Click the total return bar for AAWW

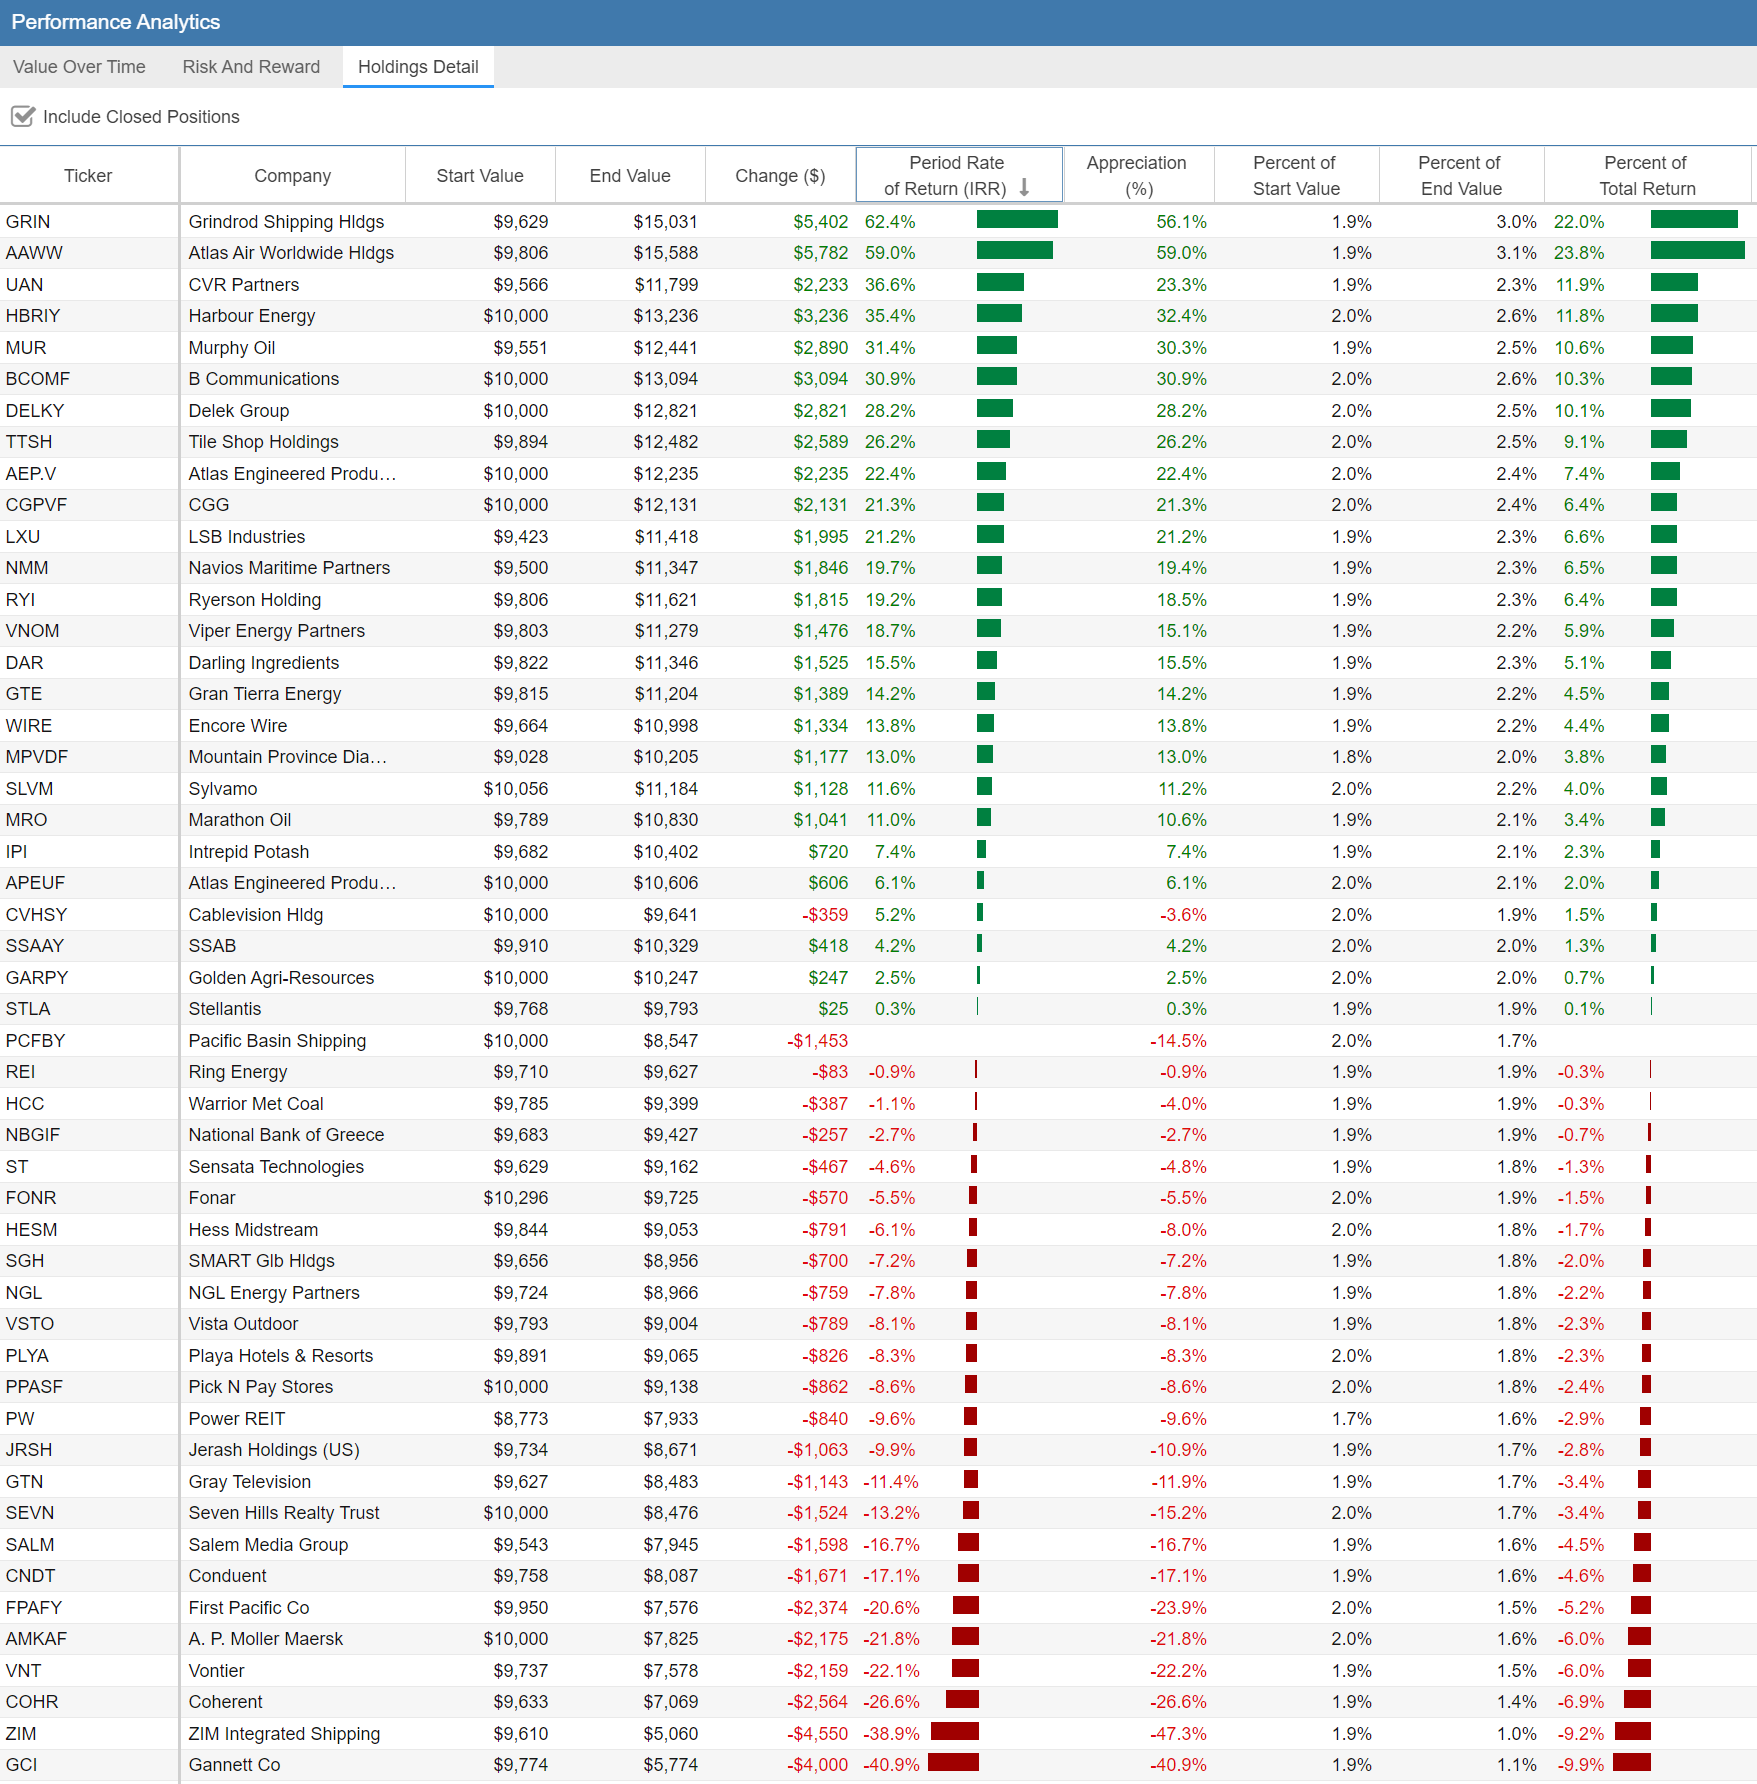(x=1697, y=251)
